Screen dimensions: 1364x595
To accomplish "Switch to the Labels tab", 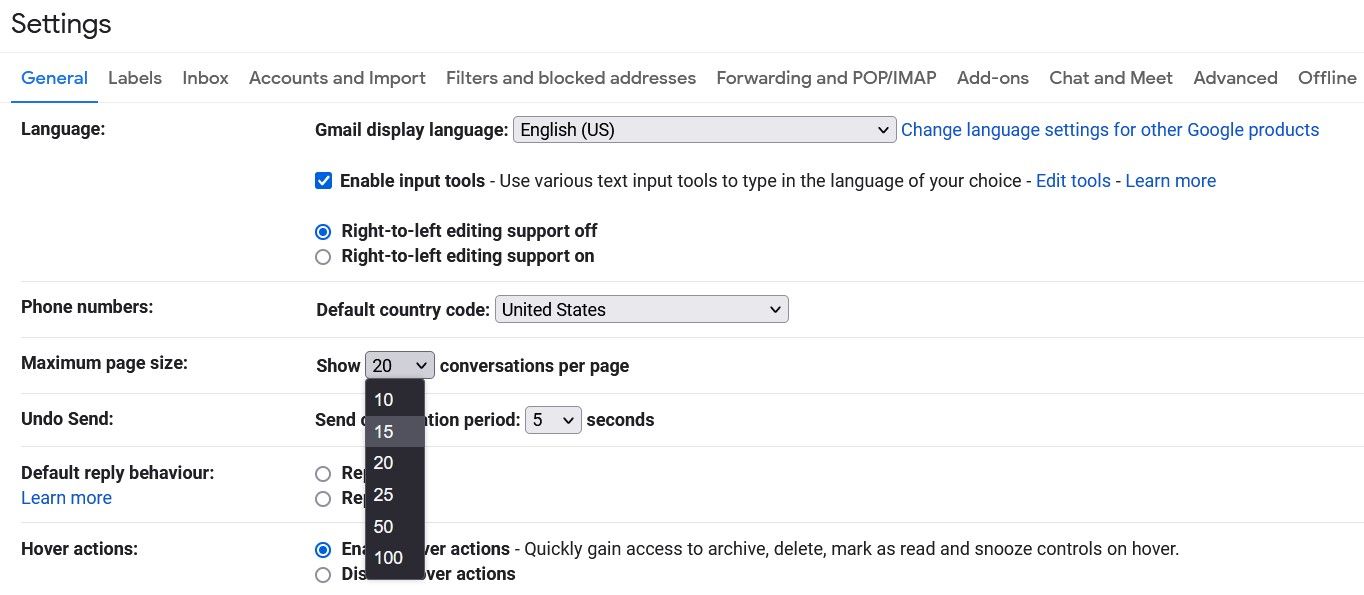I will tap(134, 78).
